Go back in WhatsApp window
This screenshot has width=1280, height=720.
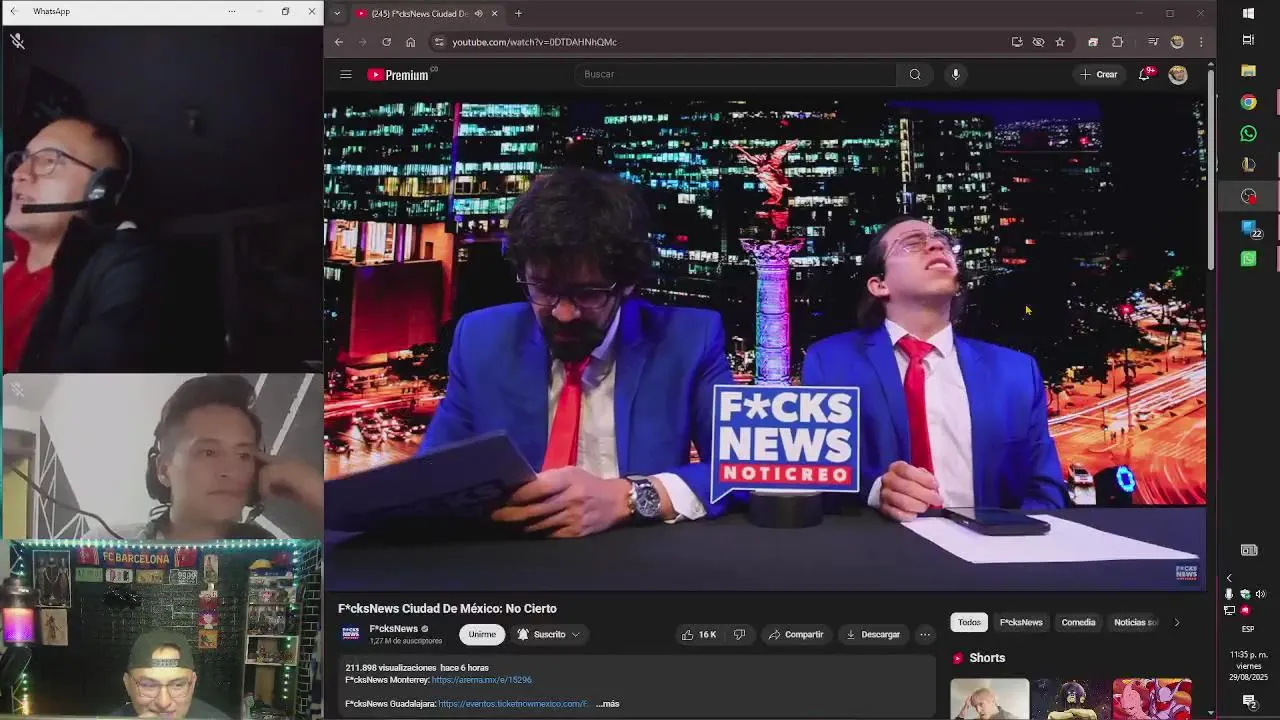tap(13, 11)
